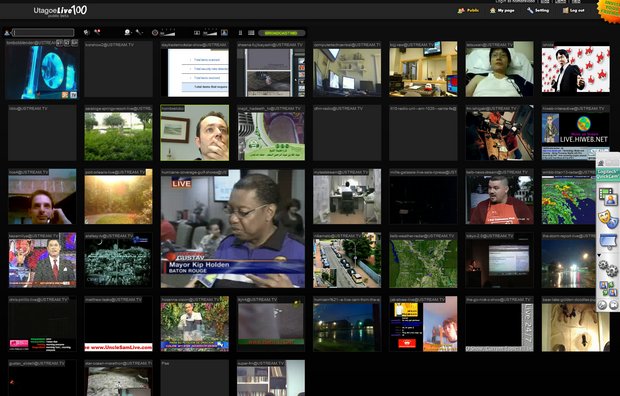Click the small thumbnail size icon
620x396 pixels.
coord(197,33)
